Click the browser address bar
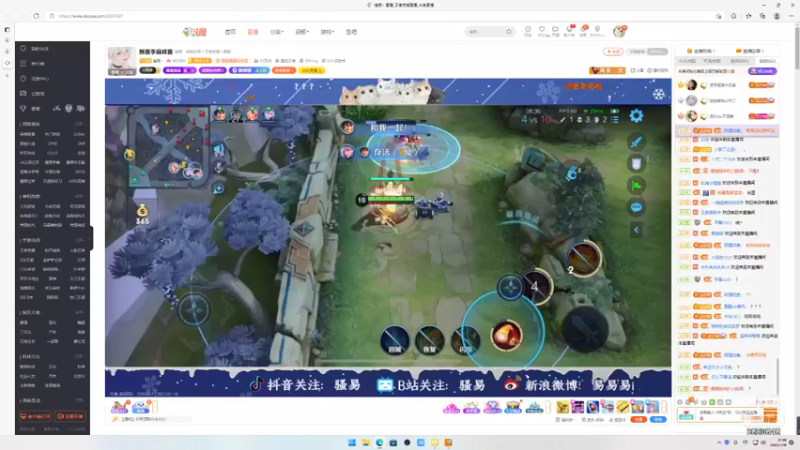Viewport: 800px width, 450px height. pos(383,16)
